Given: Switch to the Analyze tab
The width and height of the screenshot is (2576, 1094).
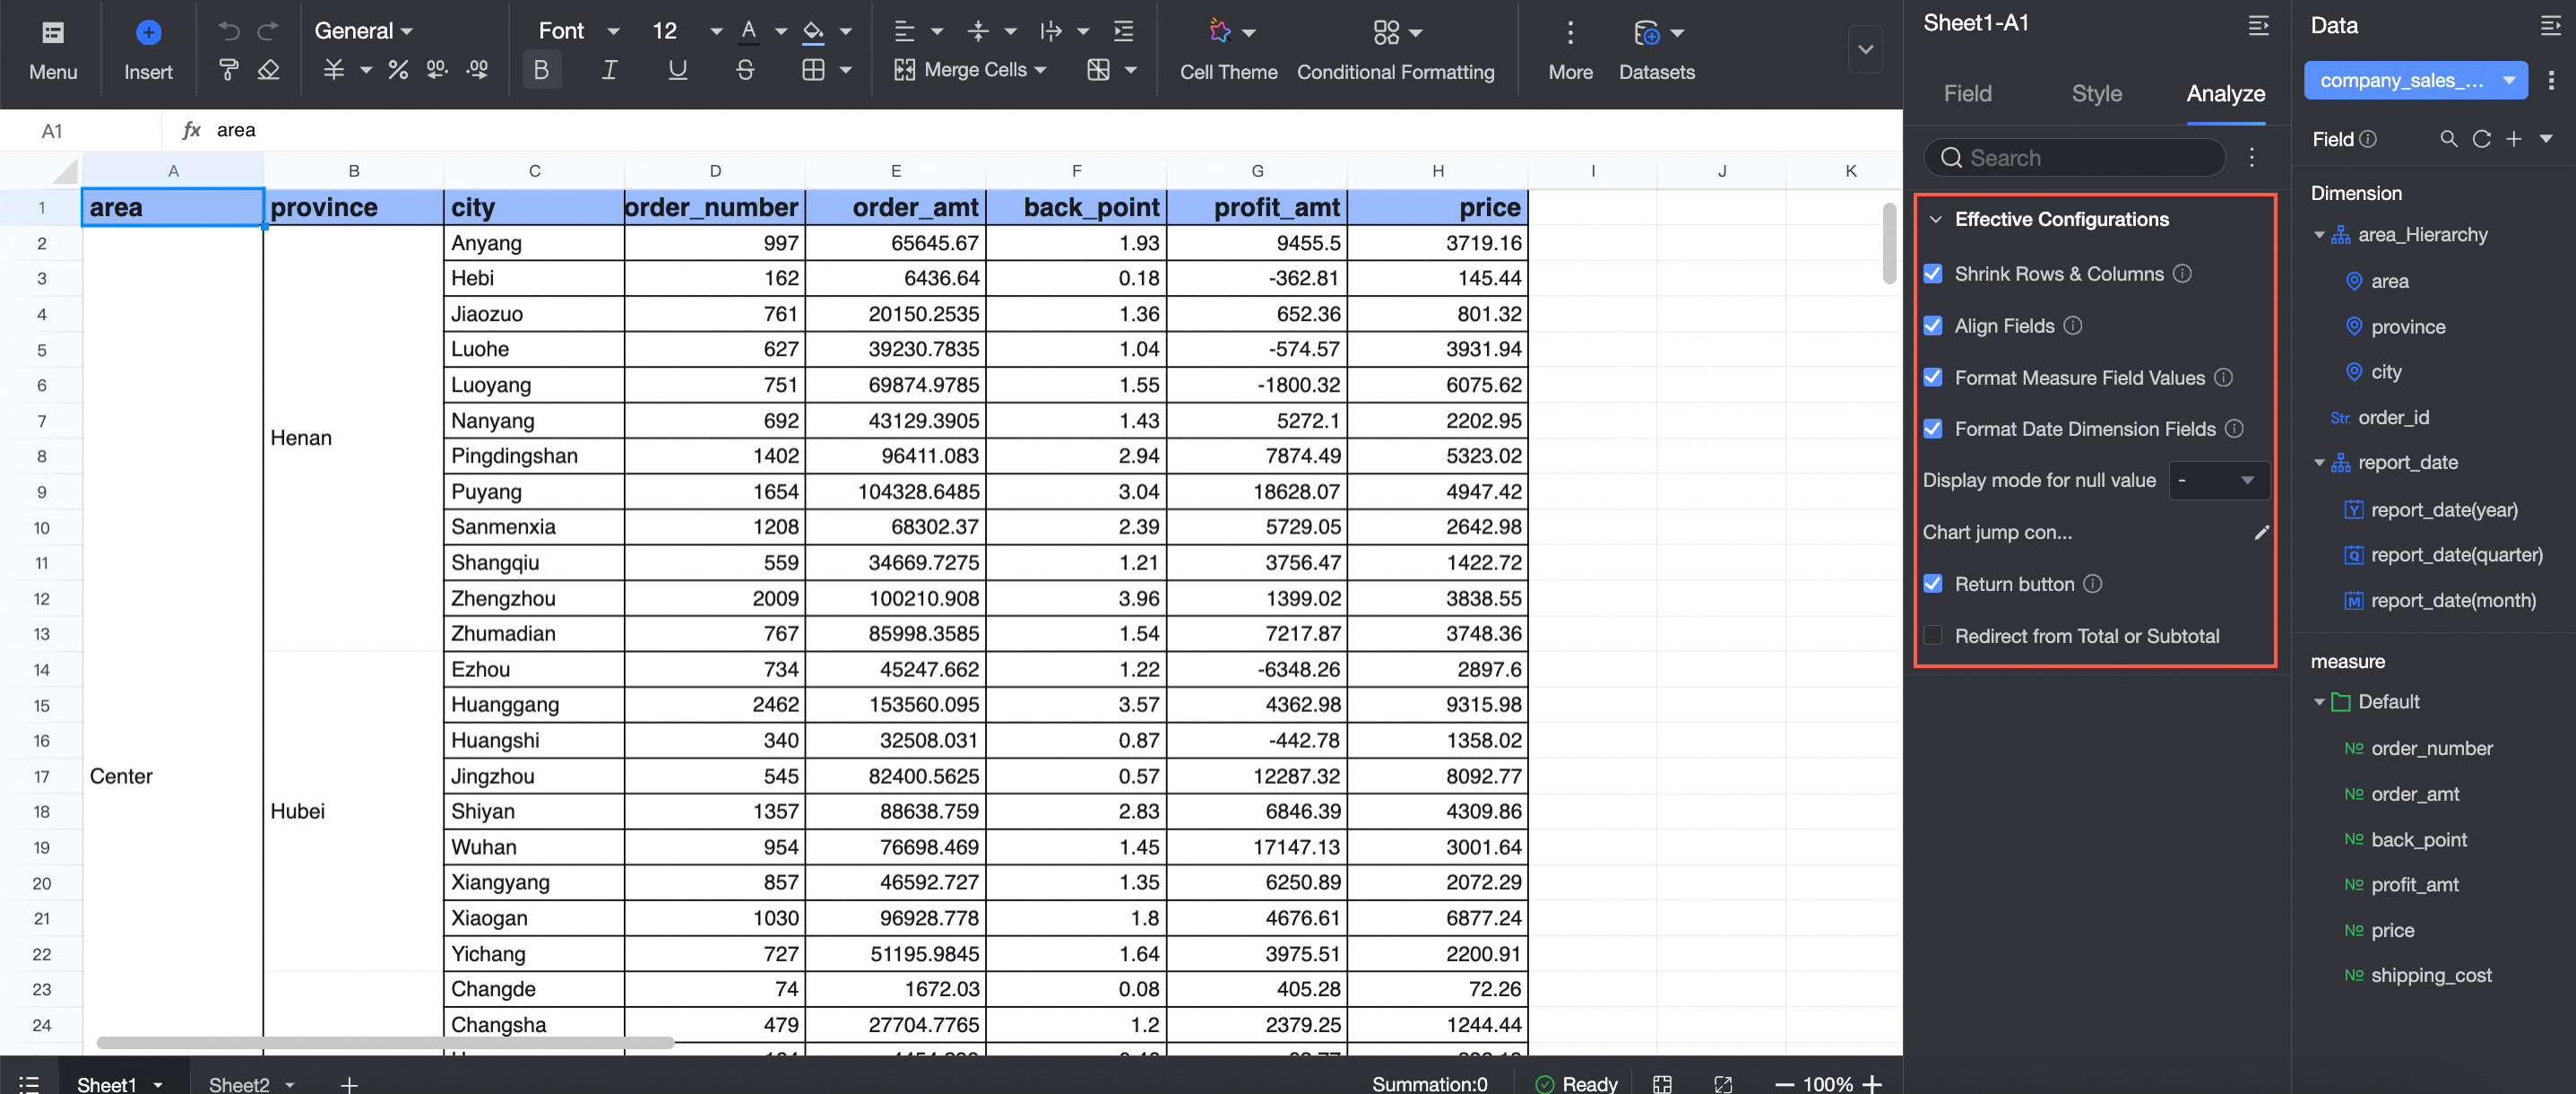Looking at the screenshot, I should [2225, 93].
